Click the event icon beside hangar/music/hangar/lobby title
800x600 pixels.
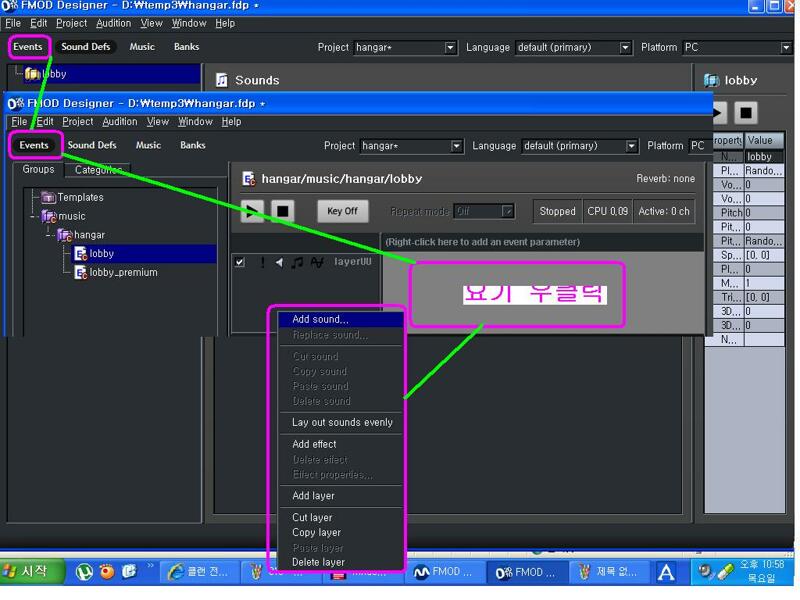[249, 179]
